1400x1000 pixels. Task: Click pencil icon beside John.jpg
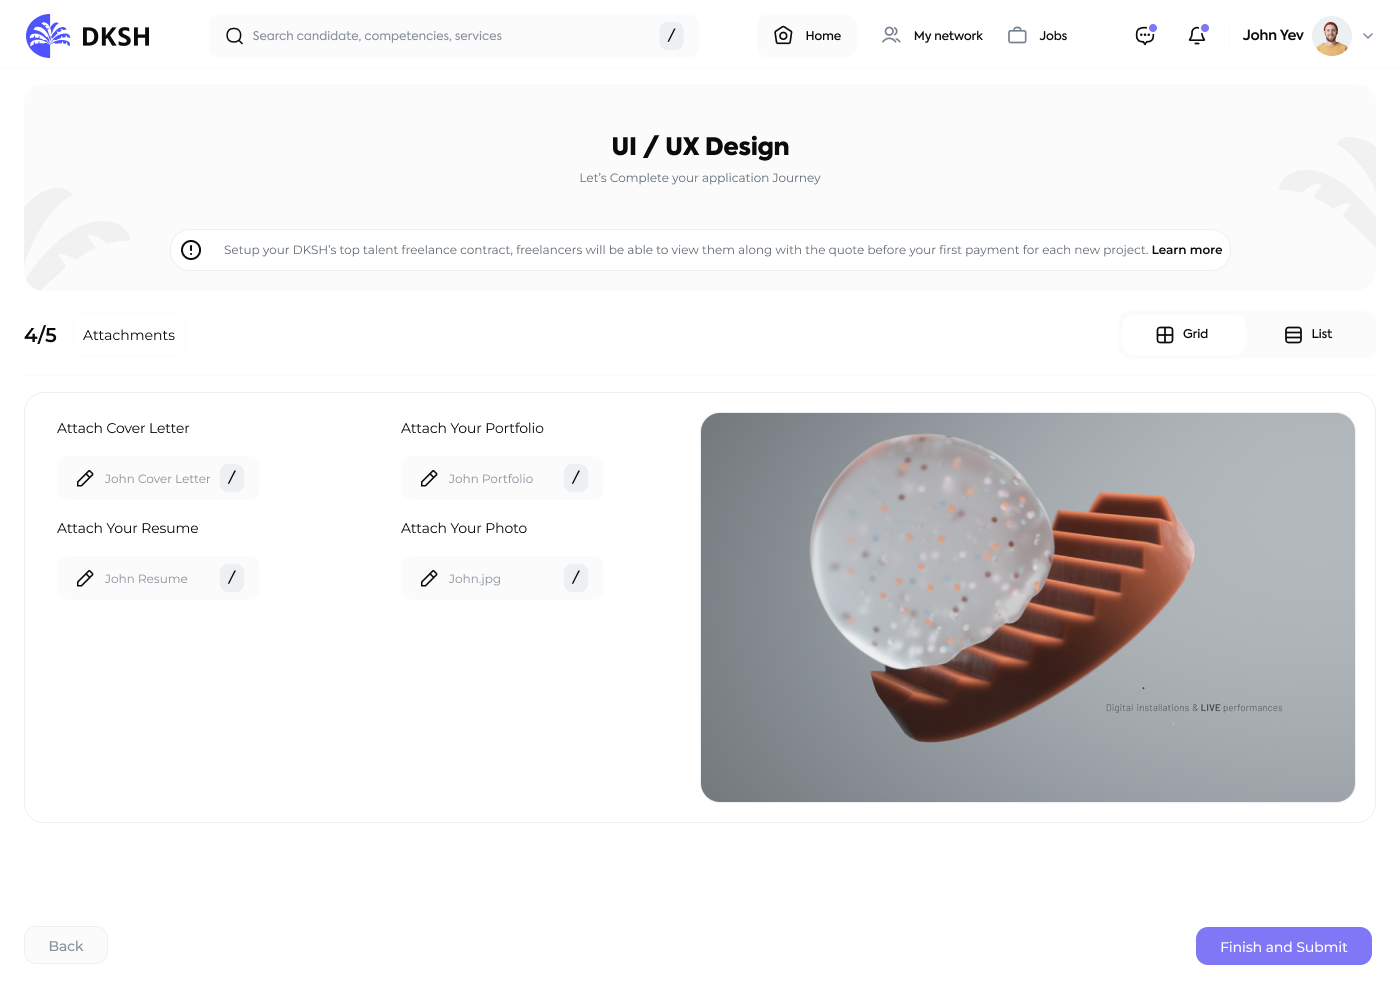[429, 579]
